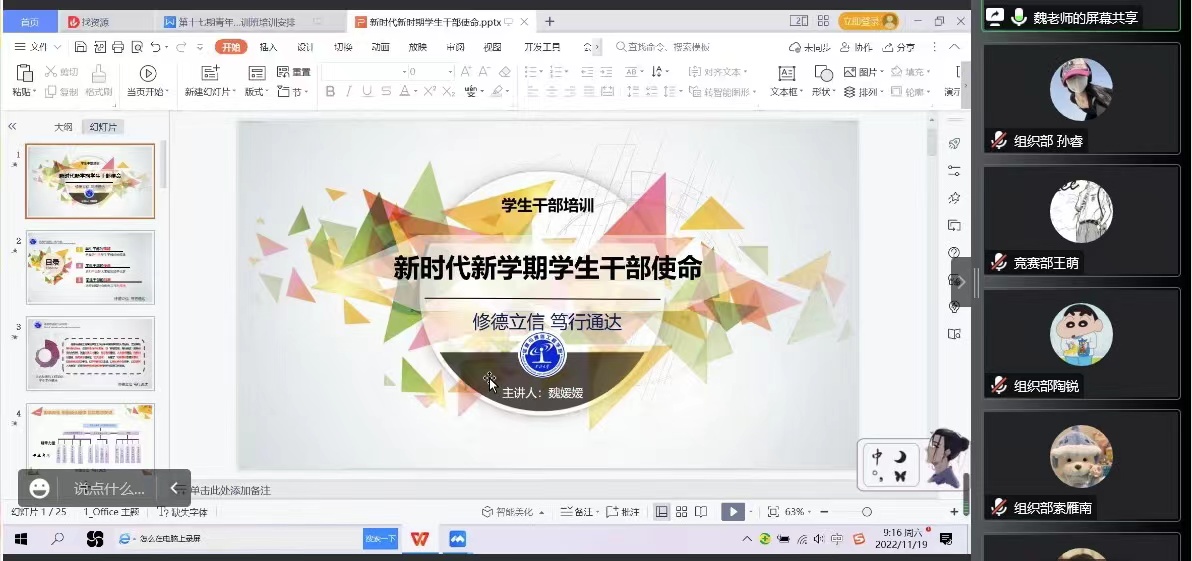Switch to the 大纲 outline tab
The height and width of the screenshot is (561, 1192).
pyautogui.click(x=63, y=127)
